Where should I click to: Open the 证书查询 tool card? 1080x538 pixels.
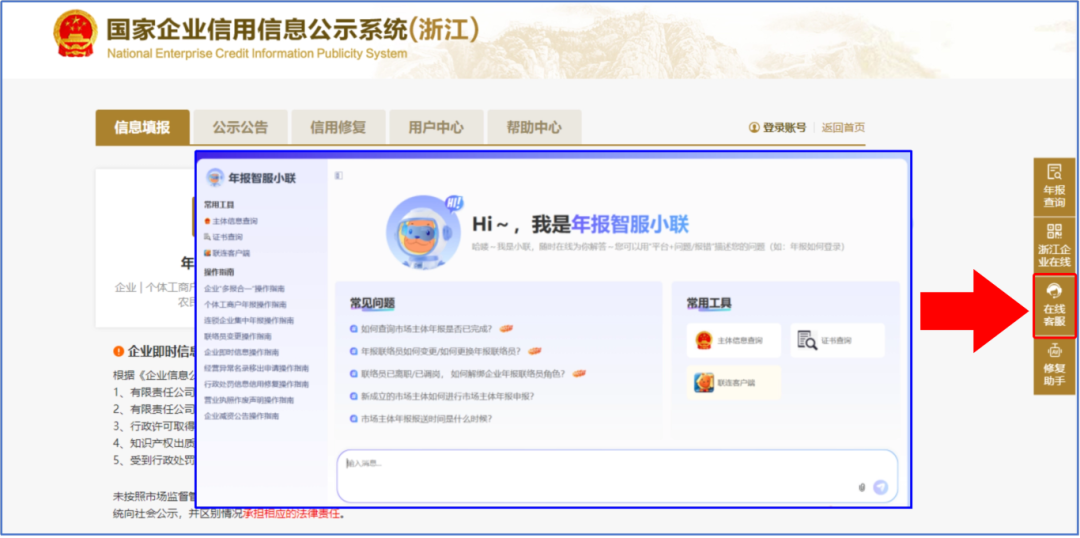click(x=837, y=340)
